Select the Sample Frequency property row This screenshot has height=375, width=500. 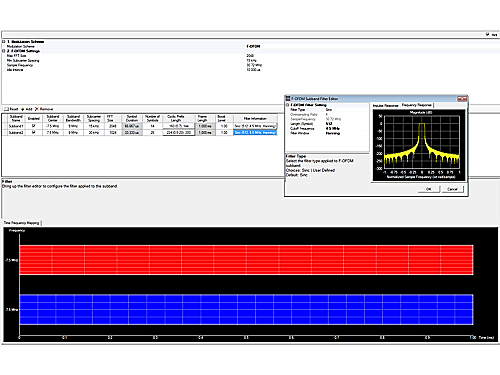pyautogui.click(x=250, y=65)
